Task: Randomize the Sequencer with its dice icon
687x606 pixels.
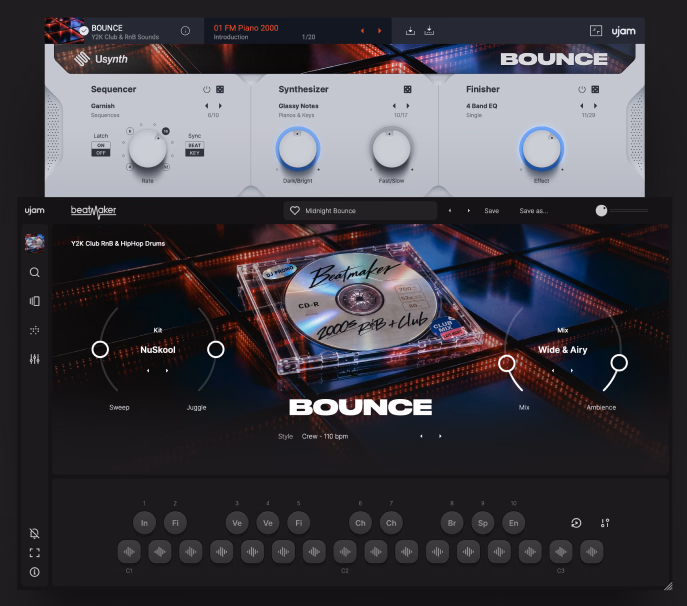Action: [x=220, y=89]
